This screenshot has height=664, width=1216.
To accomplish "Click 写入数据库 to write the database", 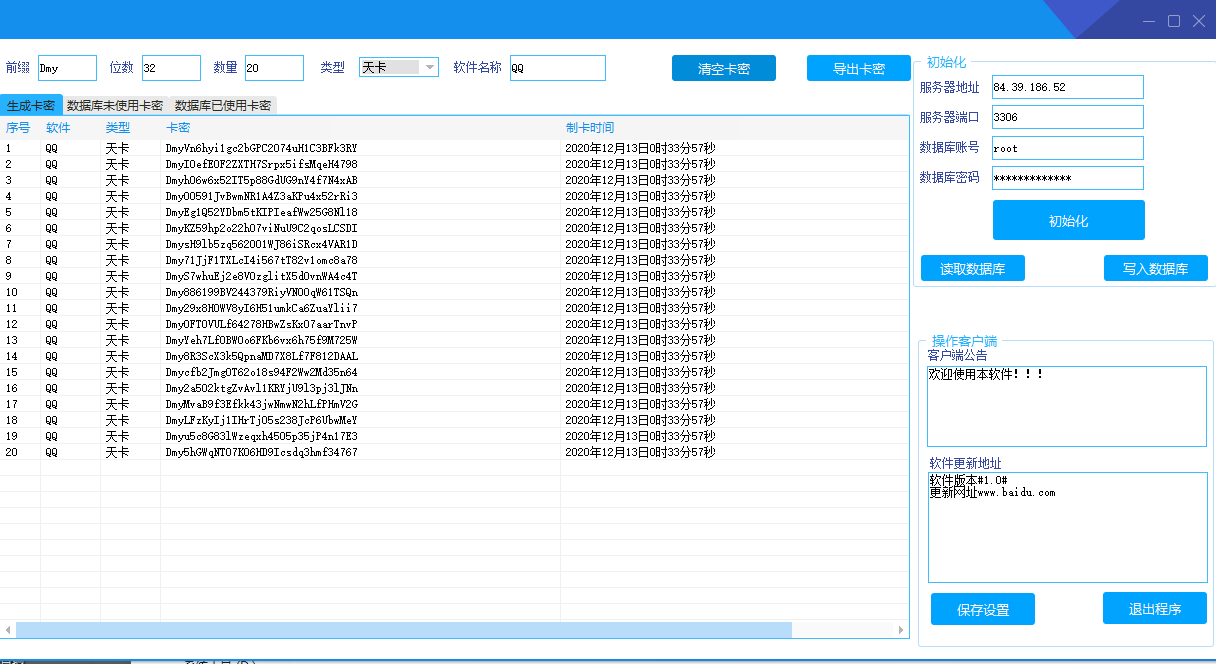I will [1155, 268].
